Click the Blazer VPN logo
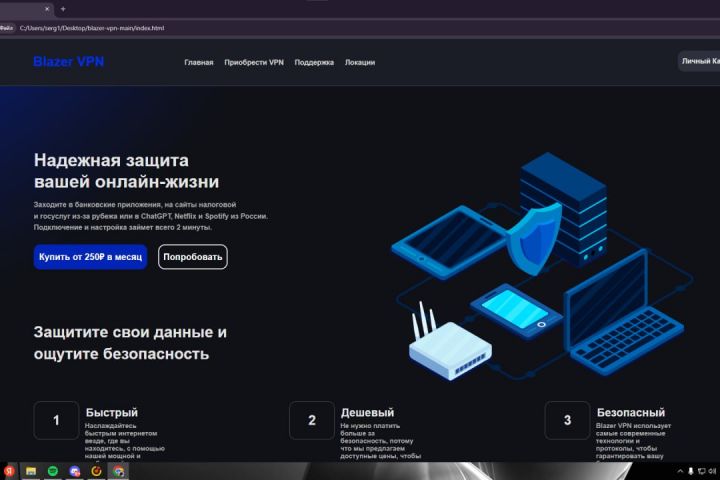The image size is (720, 480). 69,62
